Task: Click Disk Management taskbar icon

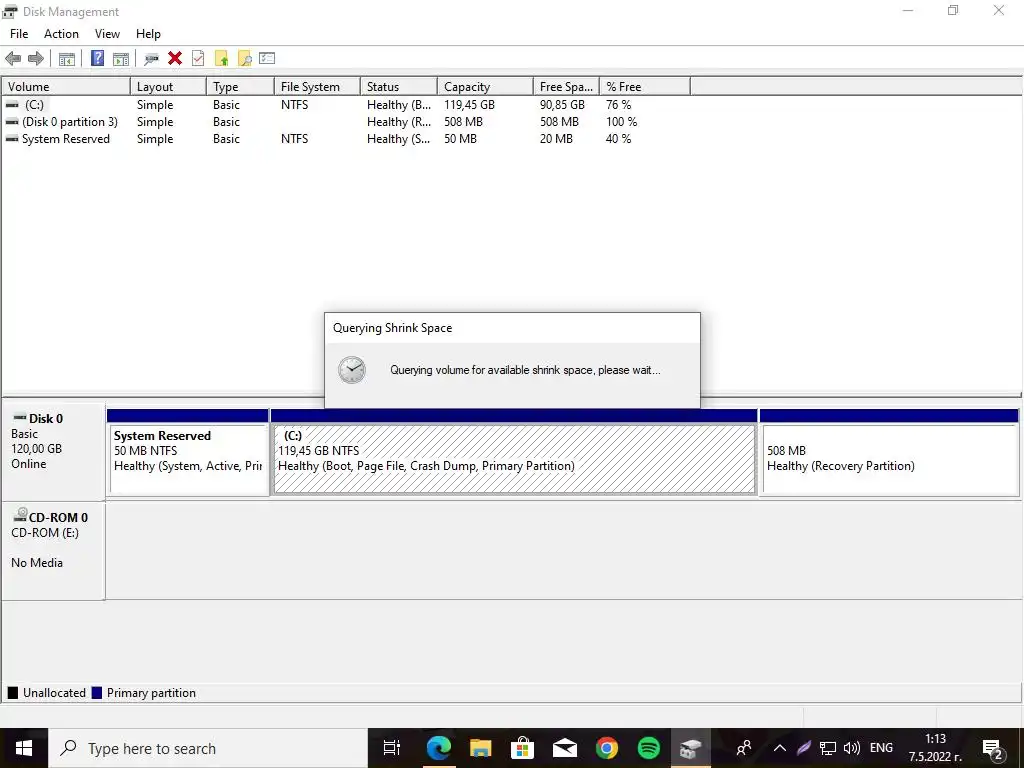Action: point(690,748)
